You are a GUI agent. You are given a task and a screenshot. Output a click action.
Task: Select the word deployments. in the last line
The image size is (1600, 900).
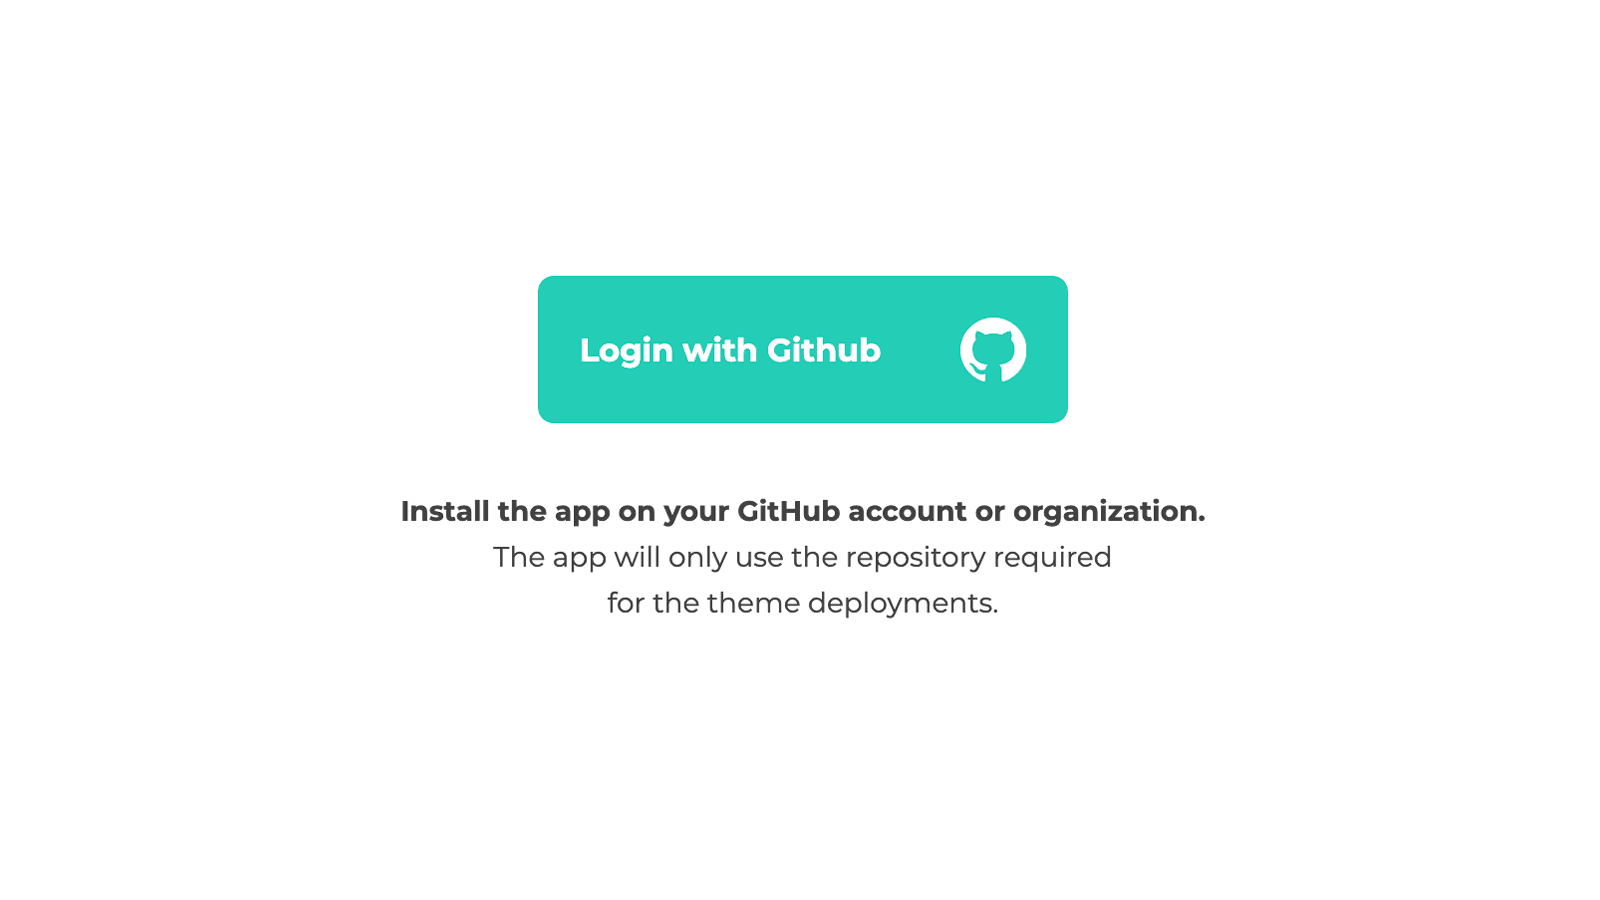pos(903,604)
